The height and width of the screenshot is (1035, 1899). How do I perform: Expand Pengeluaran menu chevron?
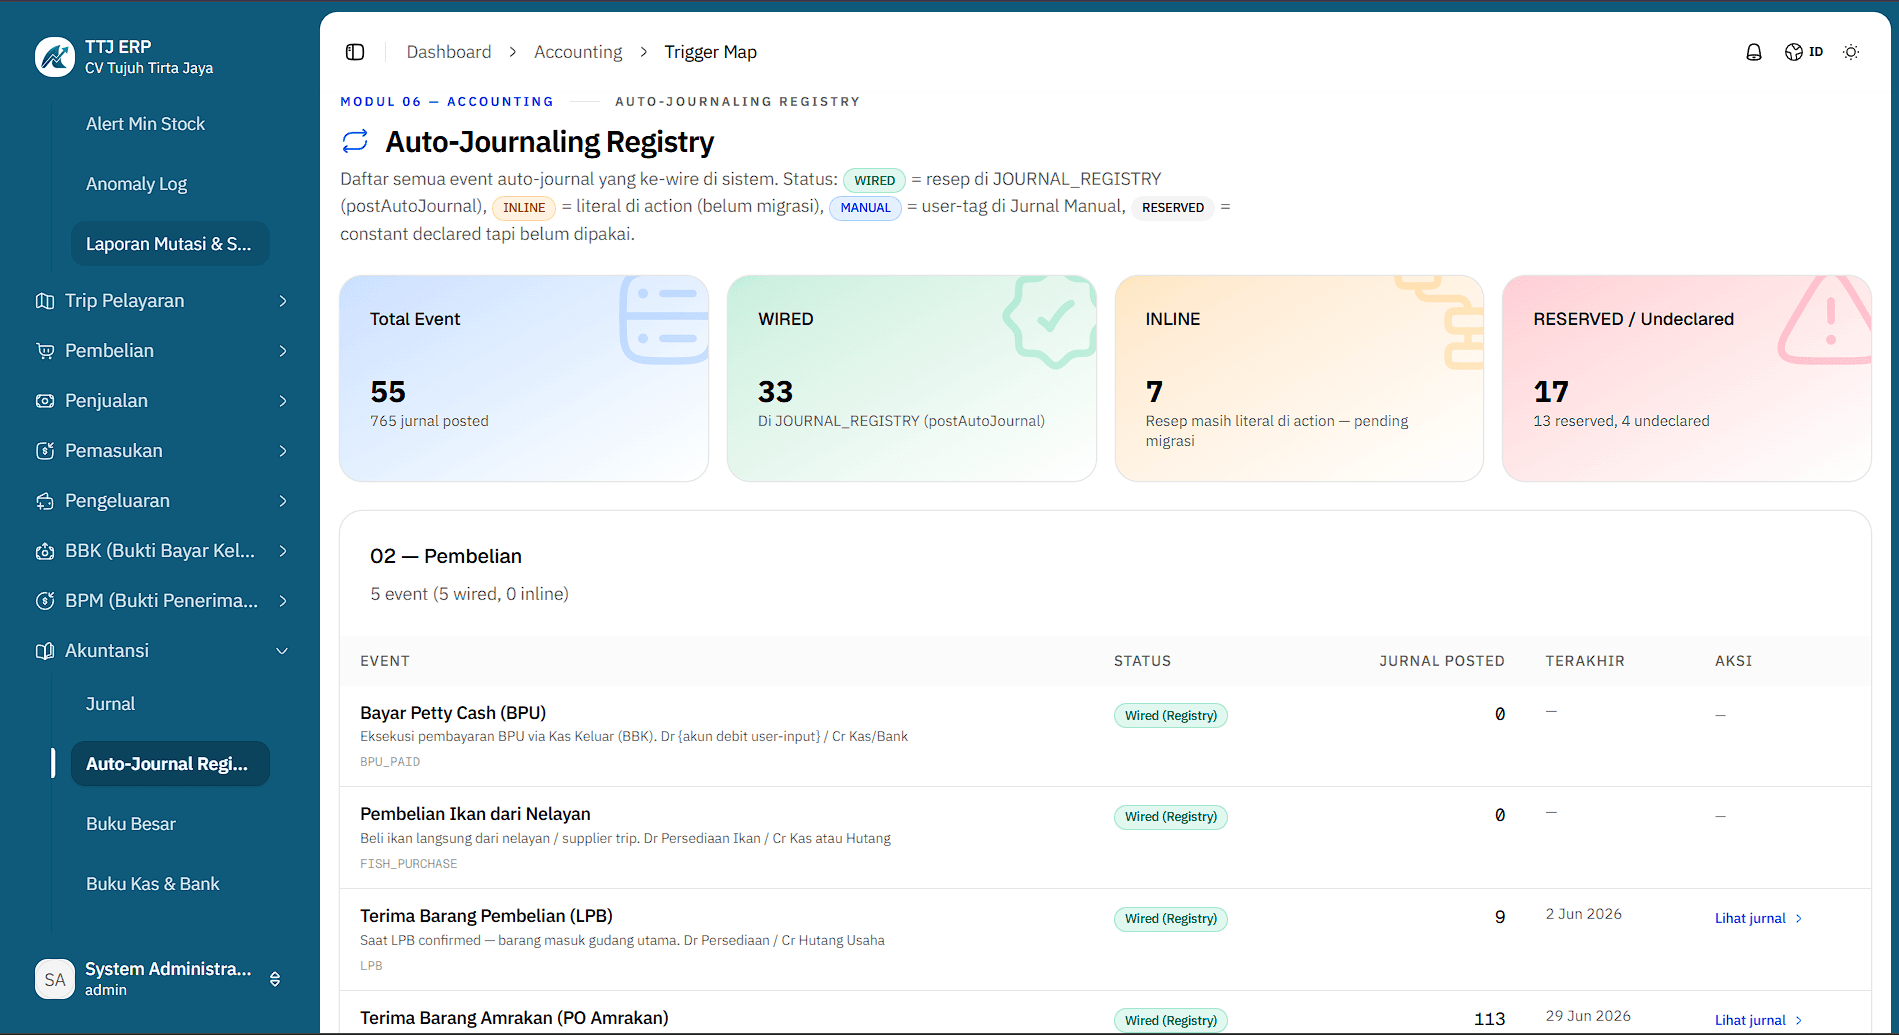[x=283, y=501]
